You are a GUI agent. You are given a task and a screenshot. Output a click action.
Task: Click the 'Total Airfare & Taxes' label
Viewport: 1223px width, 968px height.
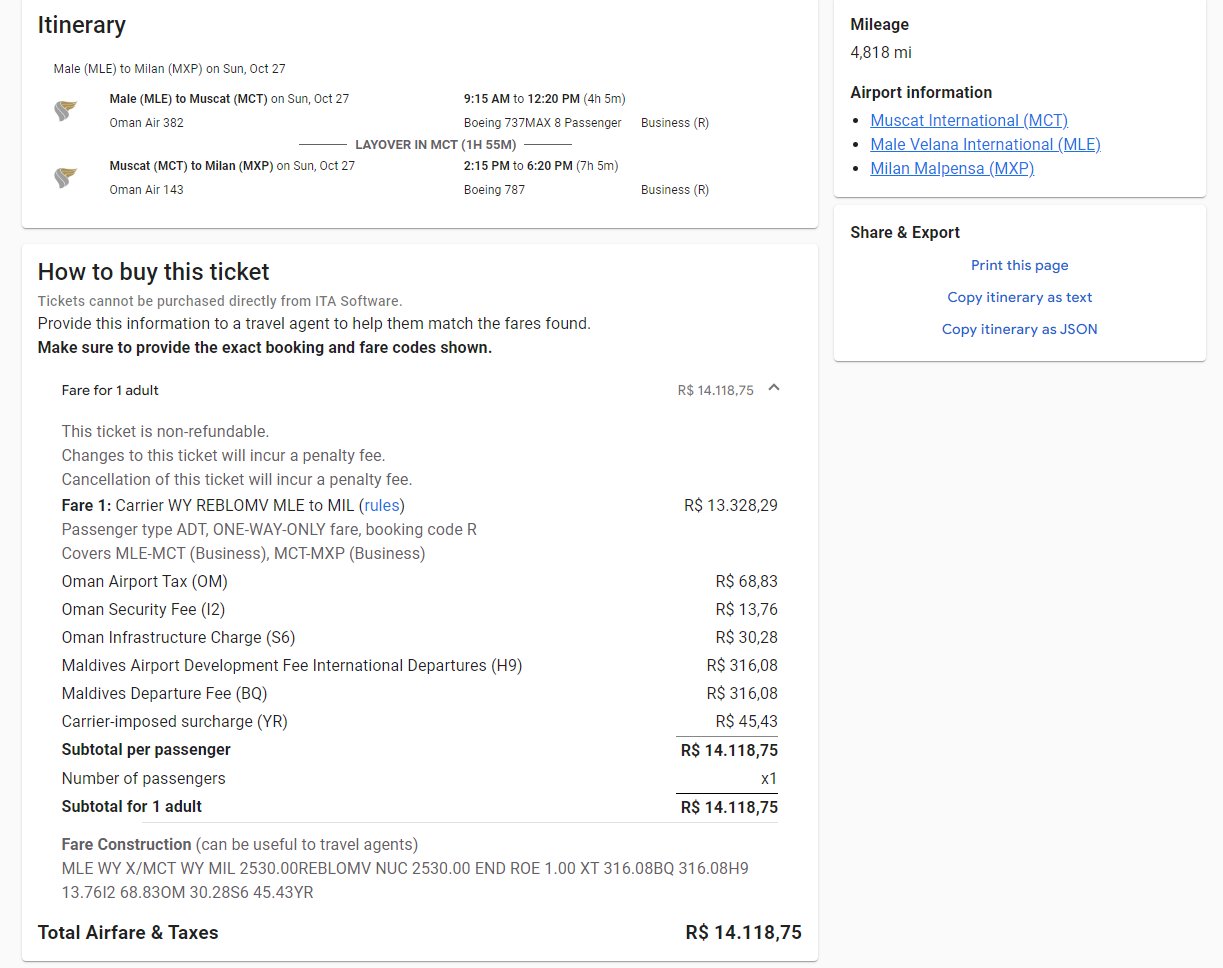128,933
